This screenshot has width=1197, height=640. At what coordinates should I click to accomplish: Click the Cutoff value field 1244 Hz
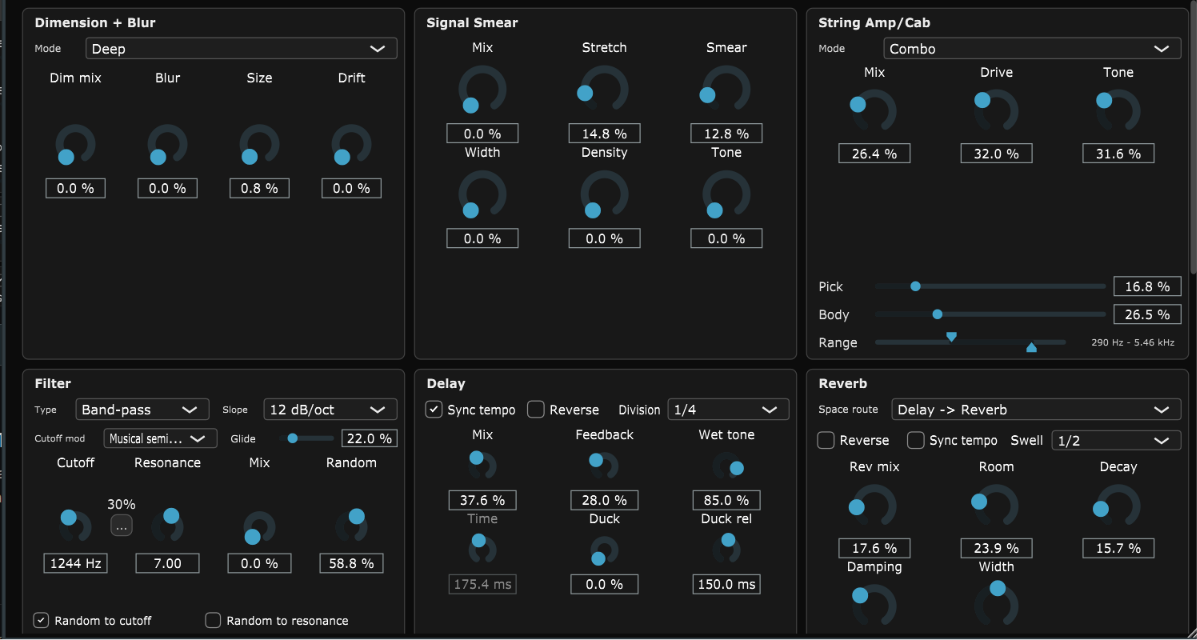(x=75, y=564)
